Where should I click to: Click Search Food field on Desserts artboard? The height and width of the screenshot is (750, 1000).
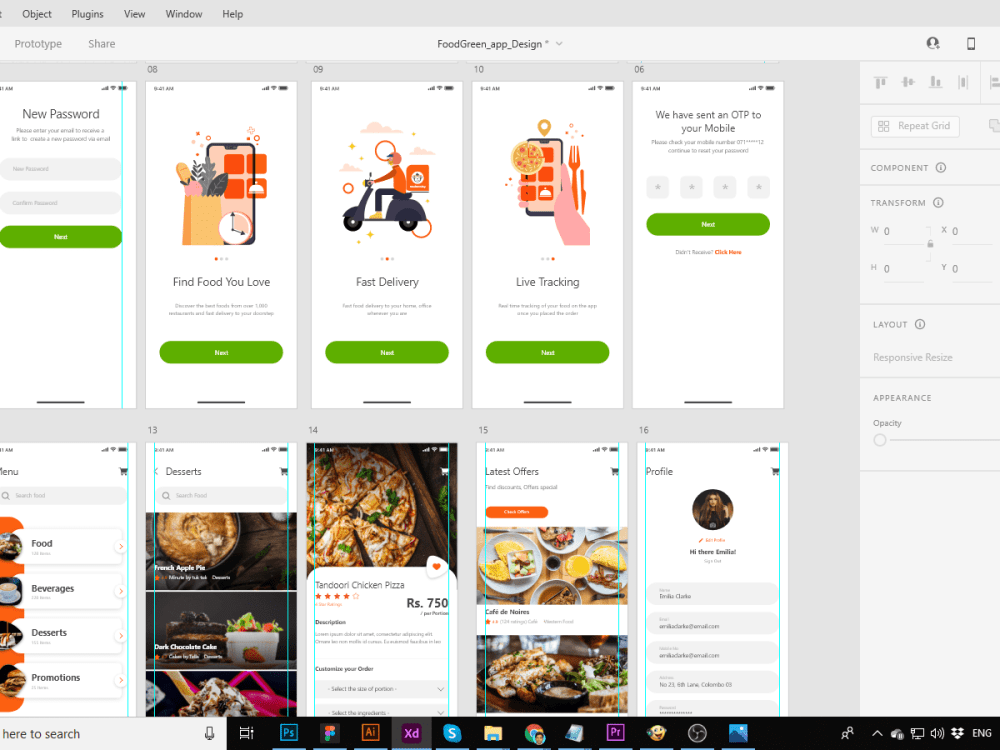221,496
